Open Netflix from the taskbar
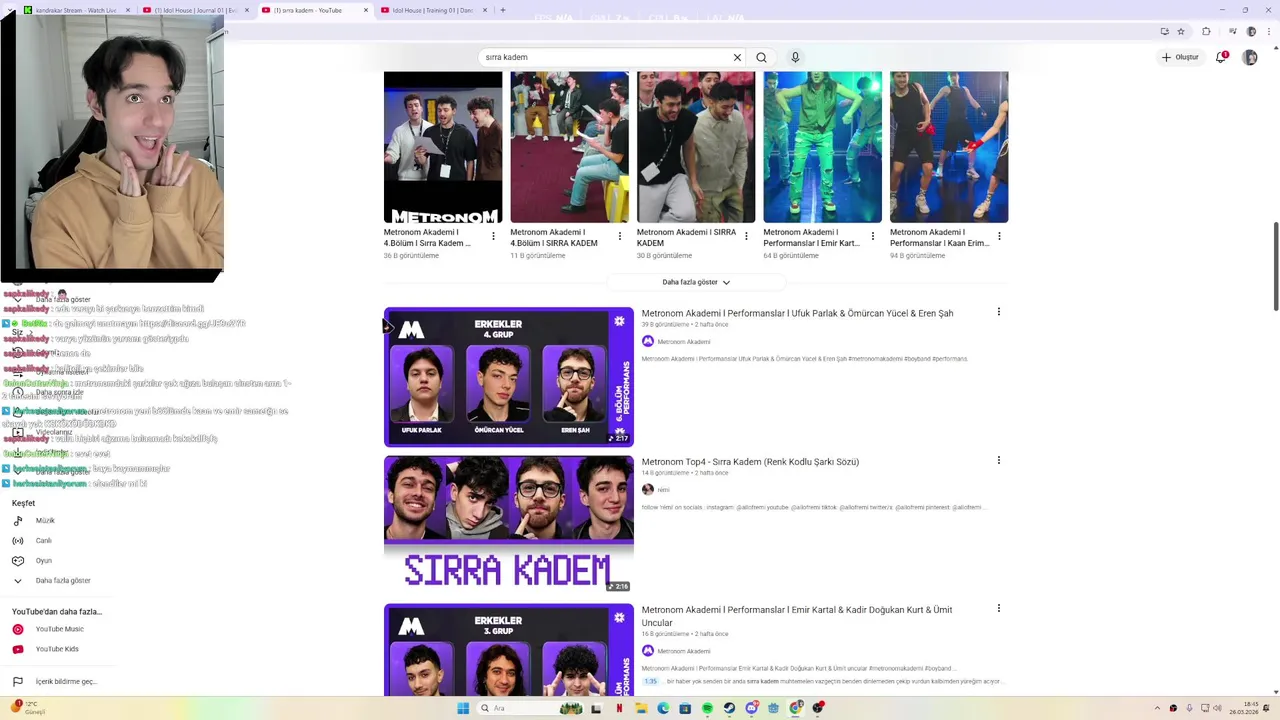This screenshot has width=1280, height=720. click(619, 708)
